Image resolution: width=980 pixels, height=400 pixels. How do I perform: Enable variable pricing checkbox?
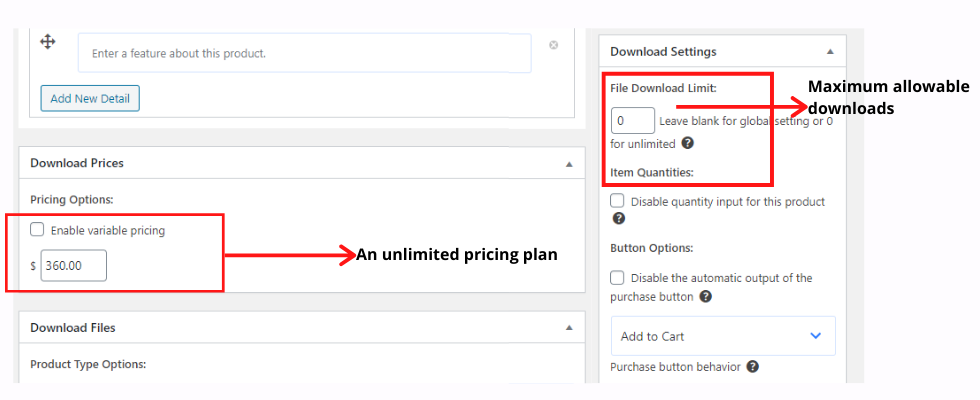click(38, 230)
